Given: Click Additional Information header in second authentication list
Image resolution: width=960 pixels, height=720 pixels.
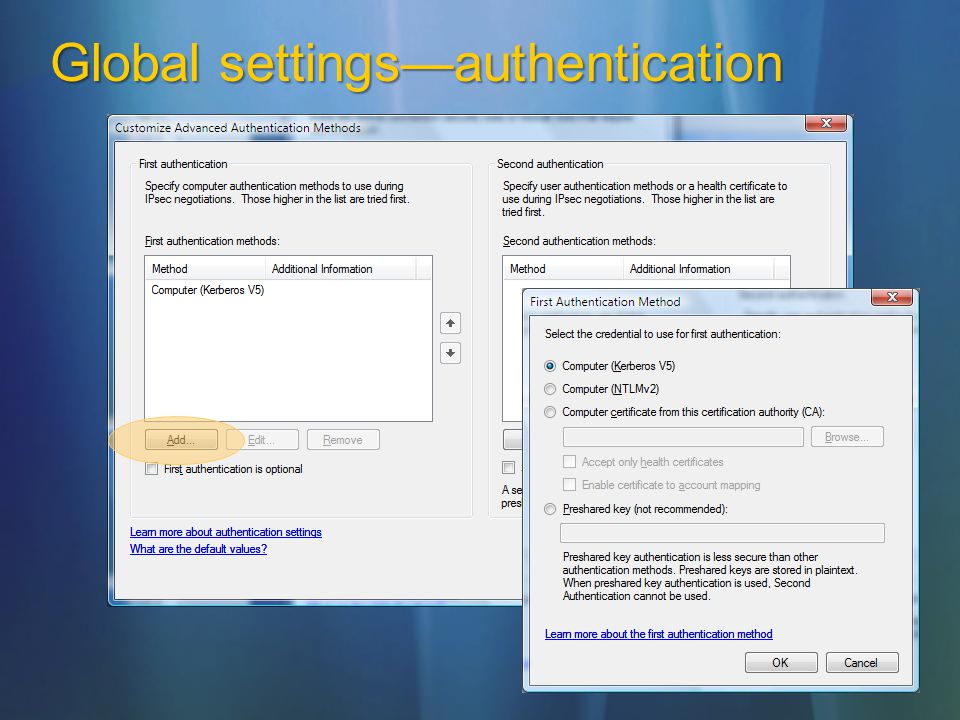Looking at the screenshot, I should click(699, 269).
